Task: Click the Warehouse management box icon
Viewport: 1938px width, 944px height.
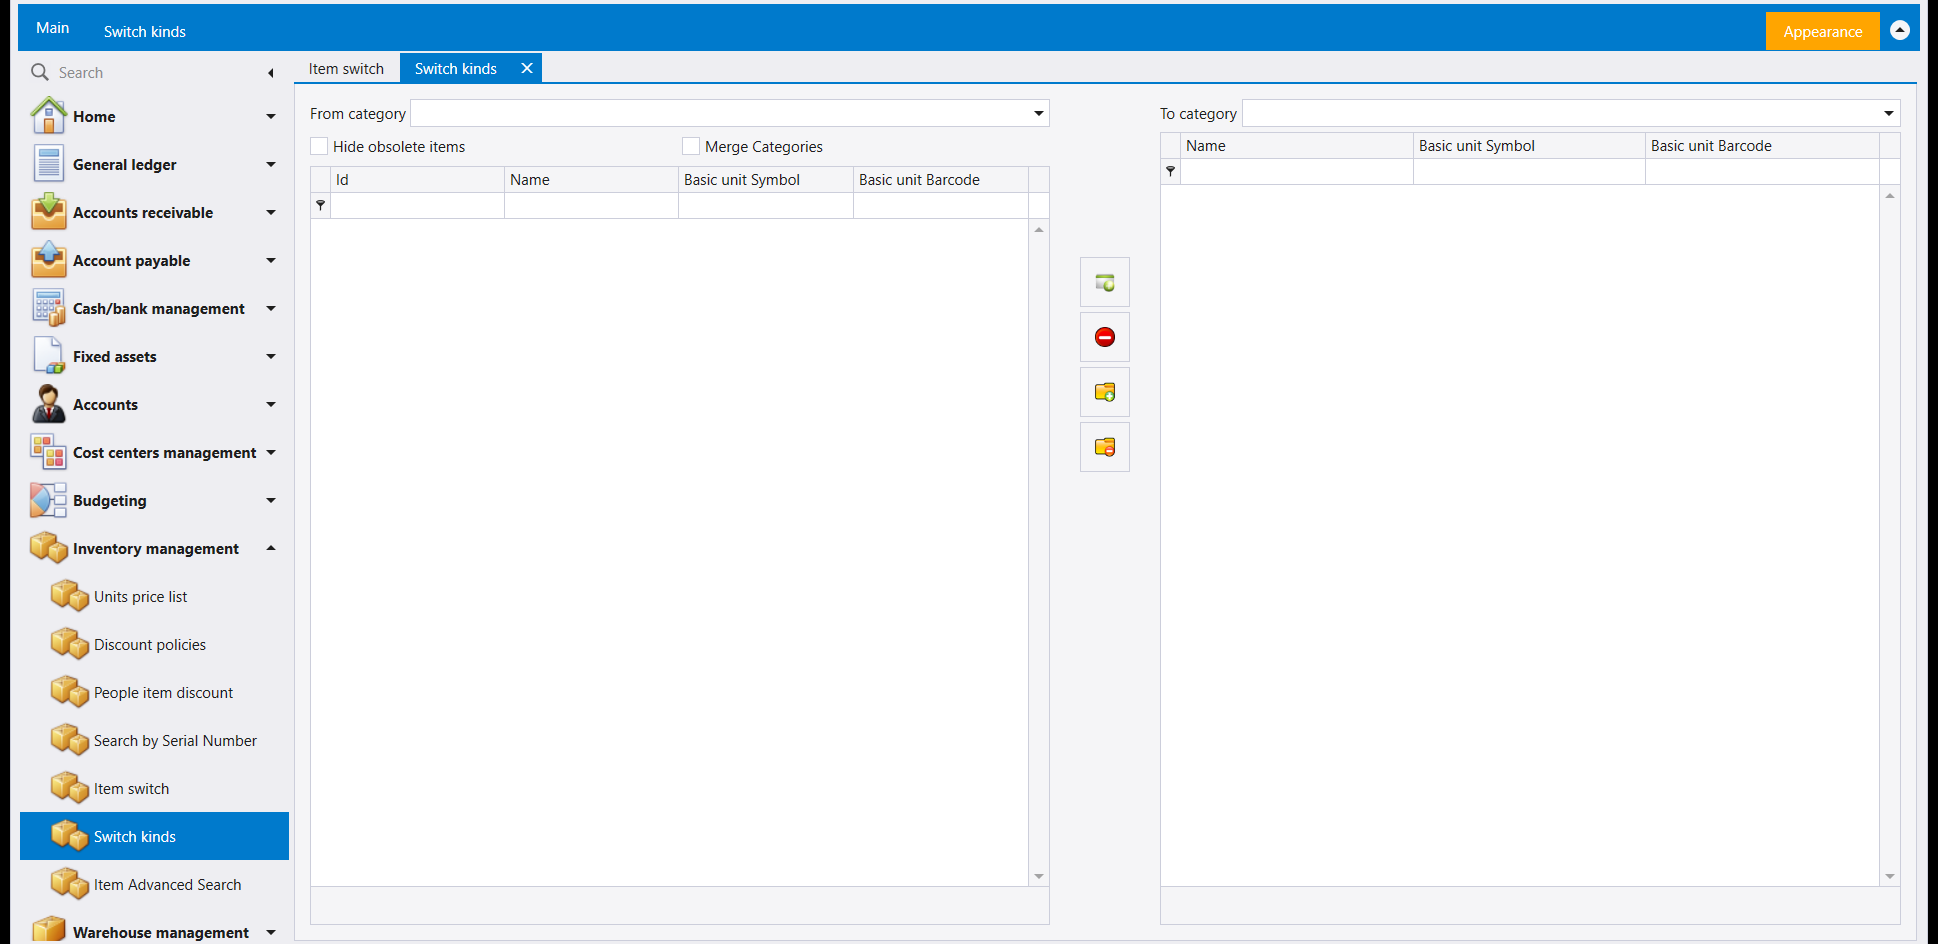Action: [48, 930]
